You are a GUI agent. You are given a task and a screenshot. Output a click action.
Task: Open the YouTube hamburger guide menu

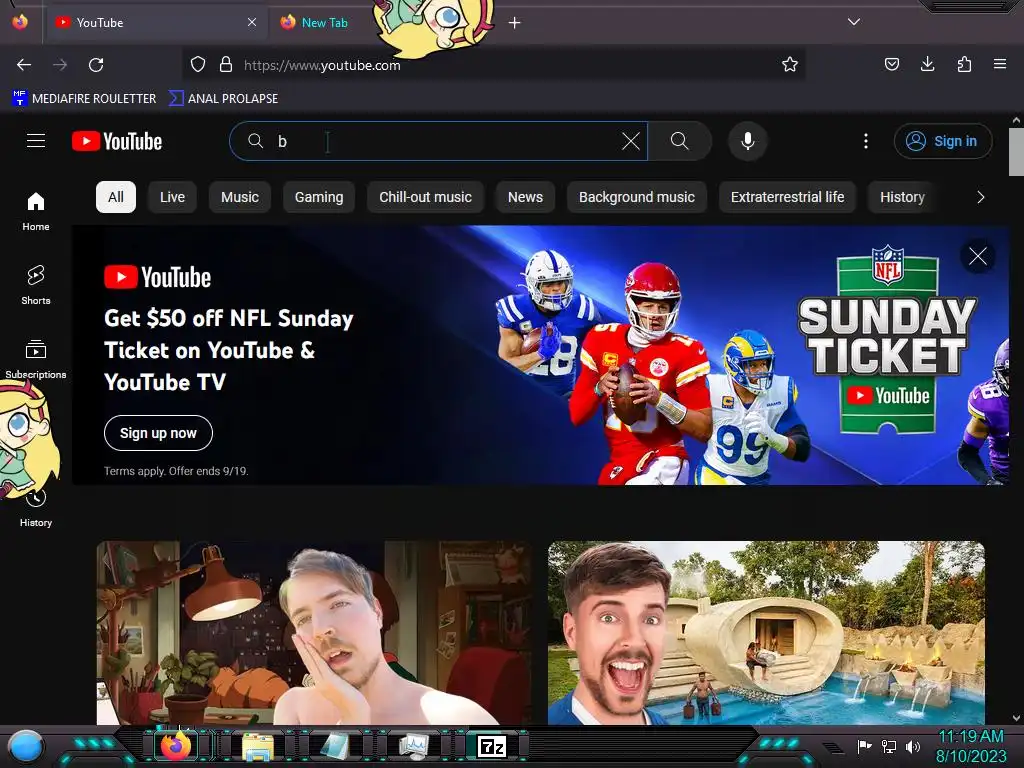click(36, 141)
